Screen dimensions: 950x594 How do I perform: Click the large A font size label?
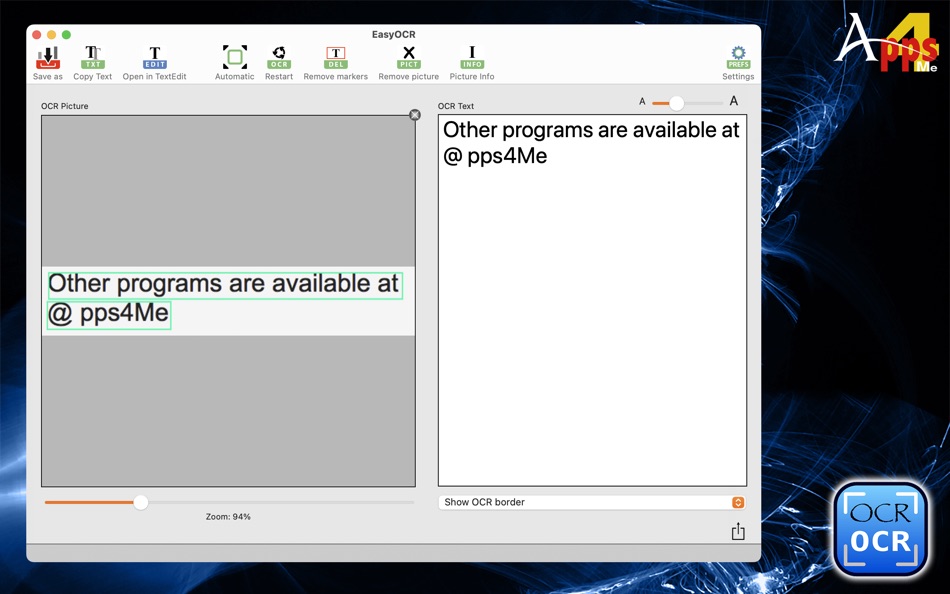[734, 101]
